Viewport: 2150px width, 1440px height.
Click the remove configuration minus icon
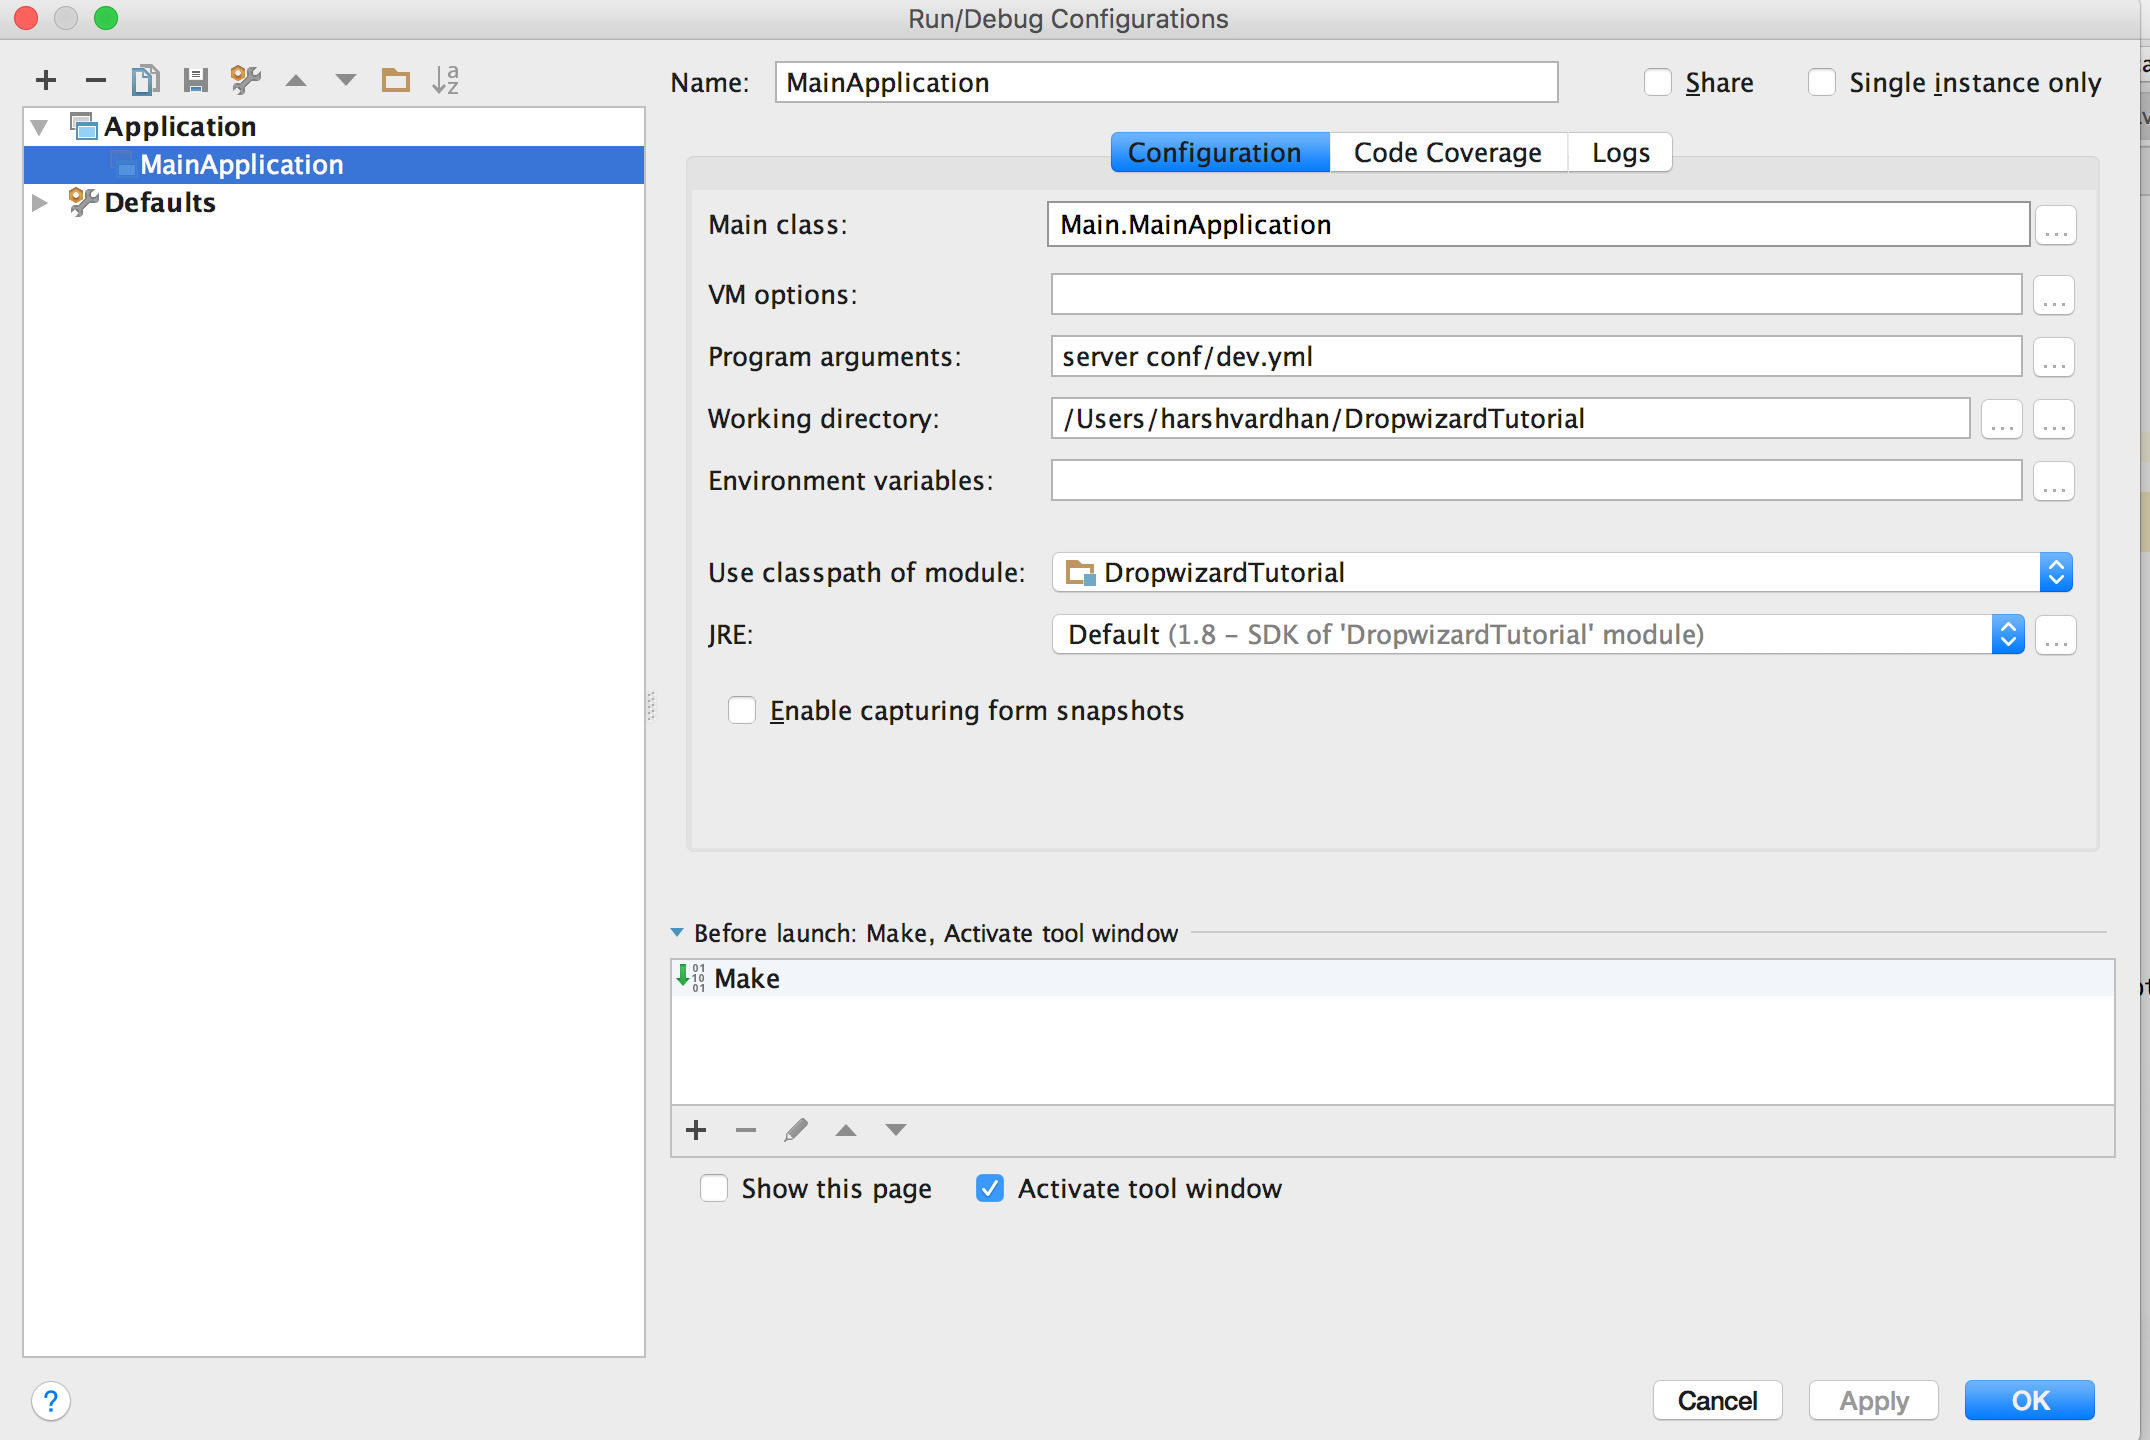coord(96,80)
